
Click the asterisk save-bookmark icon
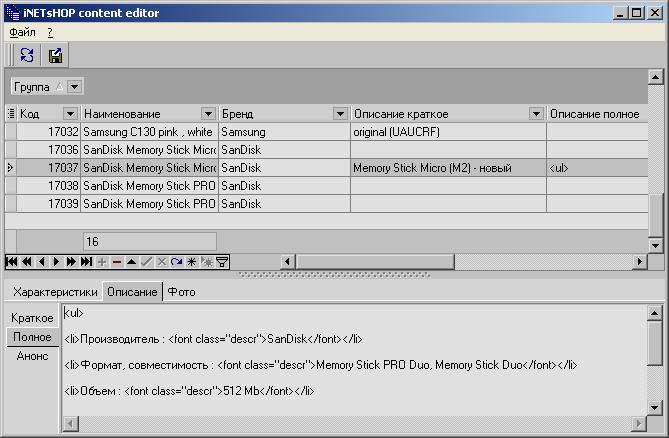pyautogui.click(x=191, y=261)
